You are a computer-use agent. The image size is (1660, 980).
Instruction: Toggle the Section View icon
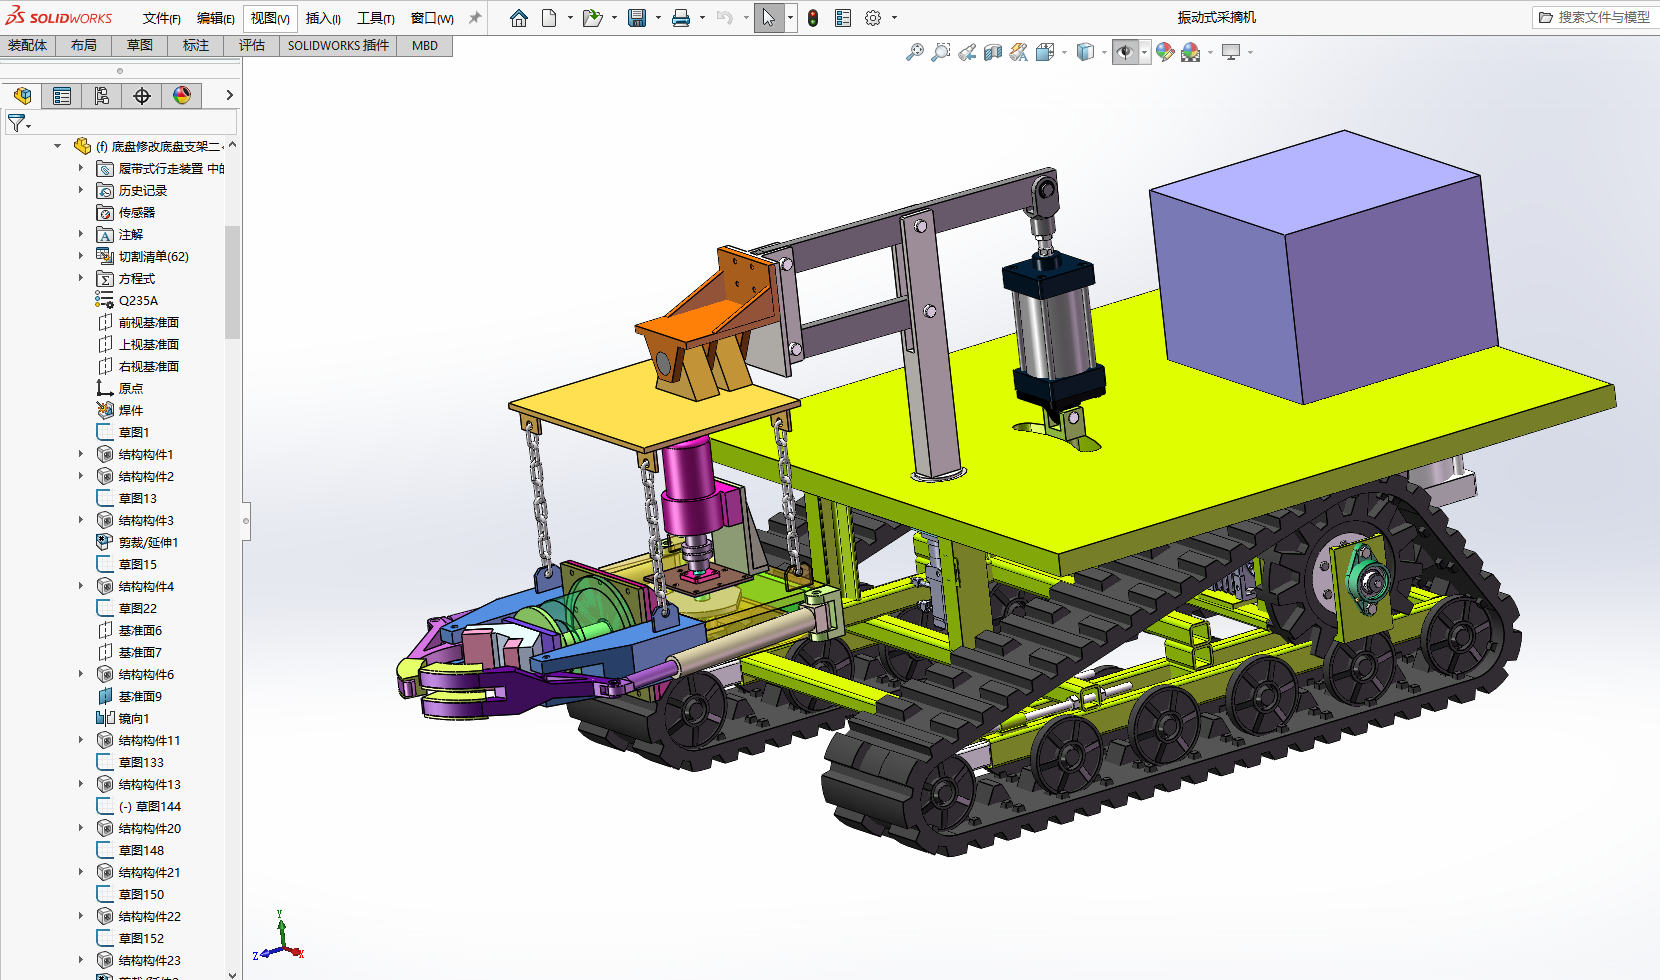tap(993, 52)
